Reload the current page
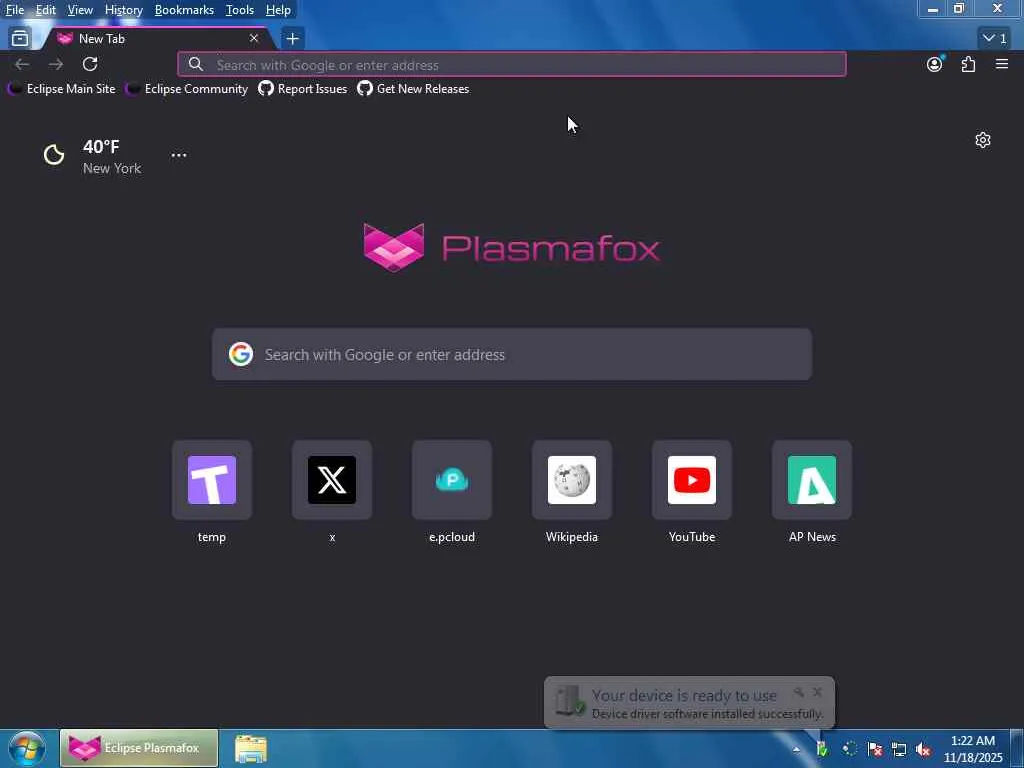1024x768 pixels. point(90,64)
